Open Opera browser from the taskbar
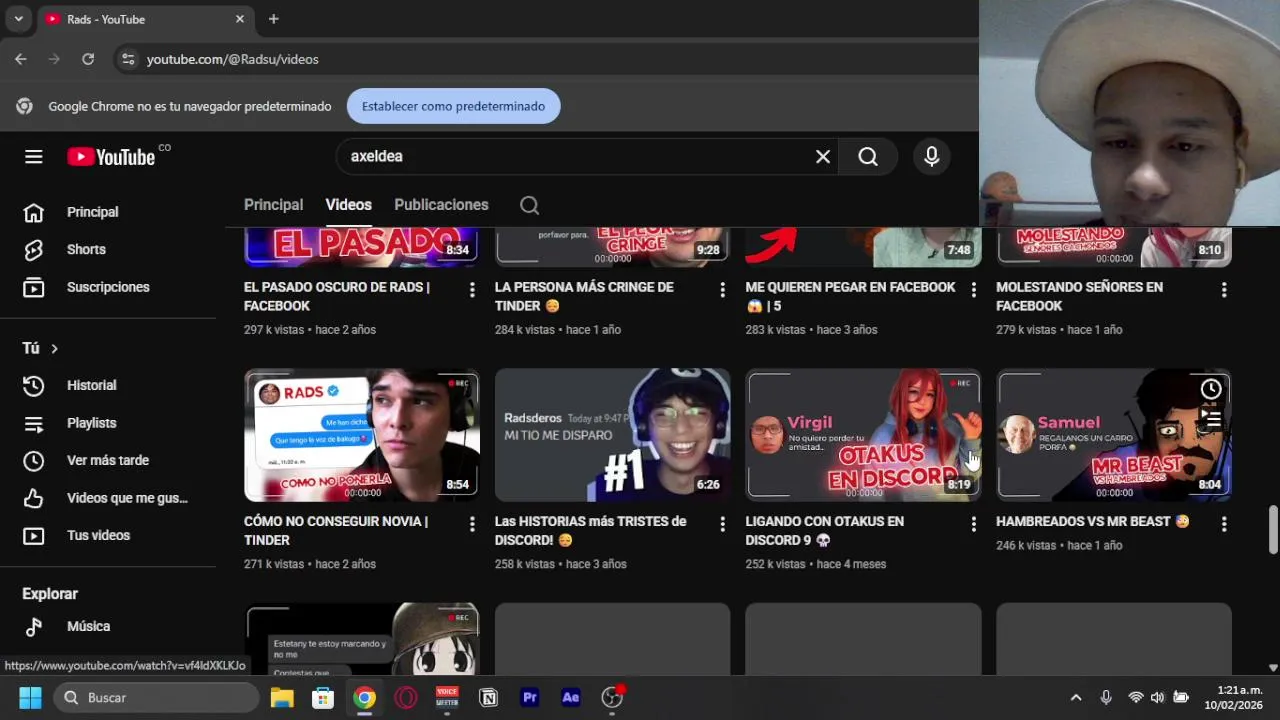This screenshot has width=1280, height=720. pos(406,698)
